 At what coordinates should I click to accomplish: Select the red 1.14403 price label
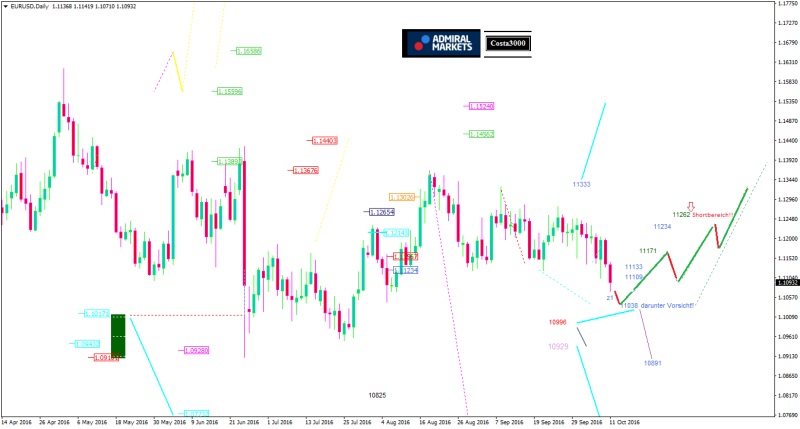[325, 141]
